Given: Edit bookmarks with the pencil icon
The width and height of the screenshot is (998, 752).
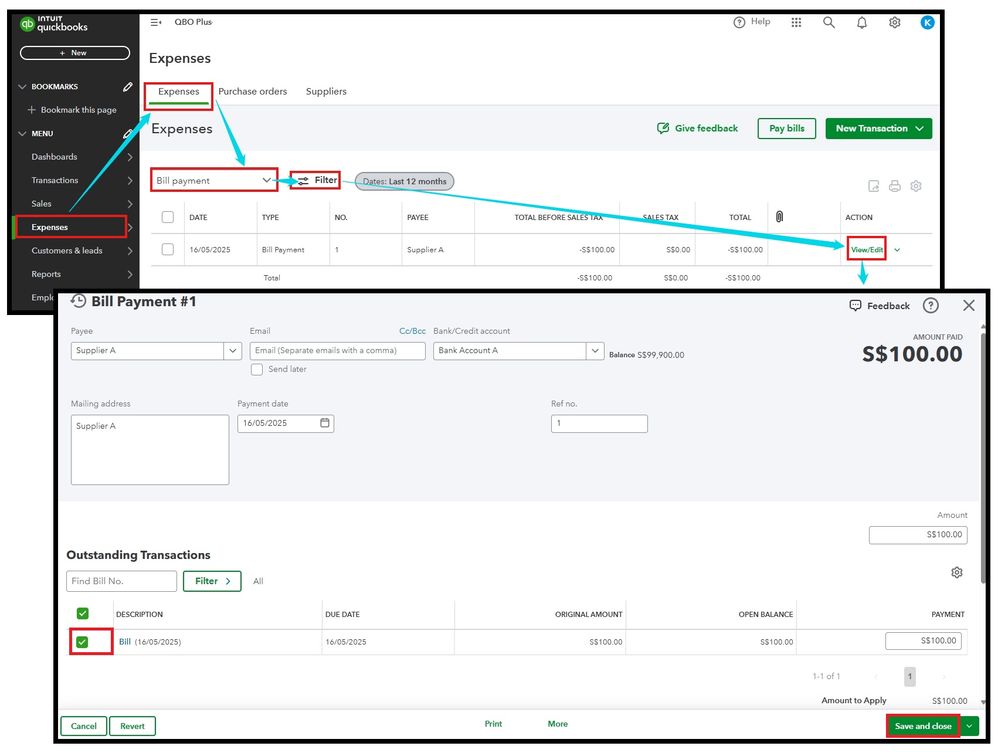Looking at the screenshot, I should [x=128, y=87].
